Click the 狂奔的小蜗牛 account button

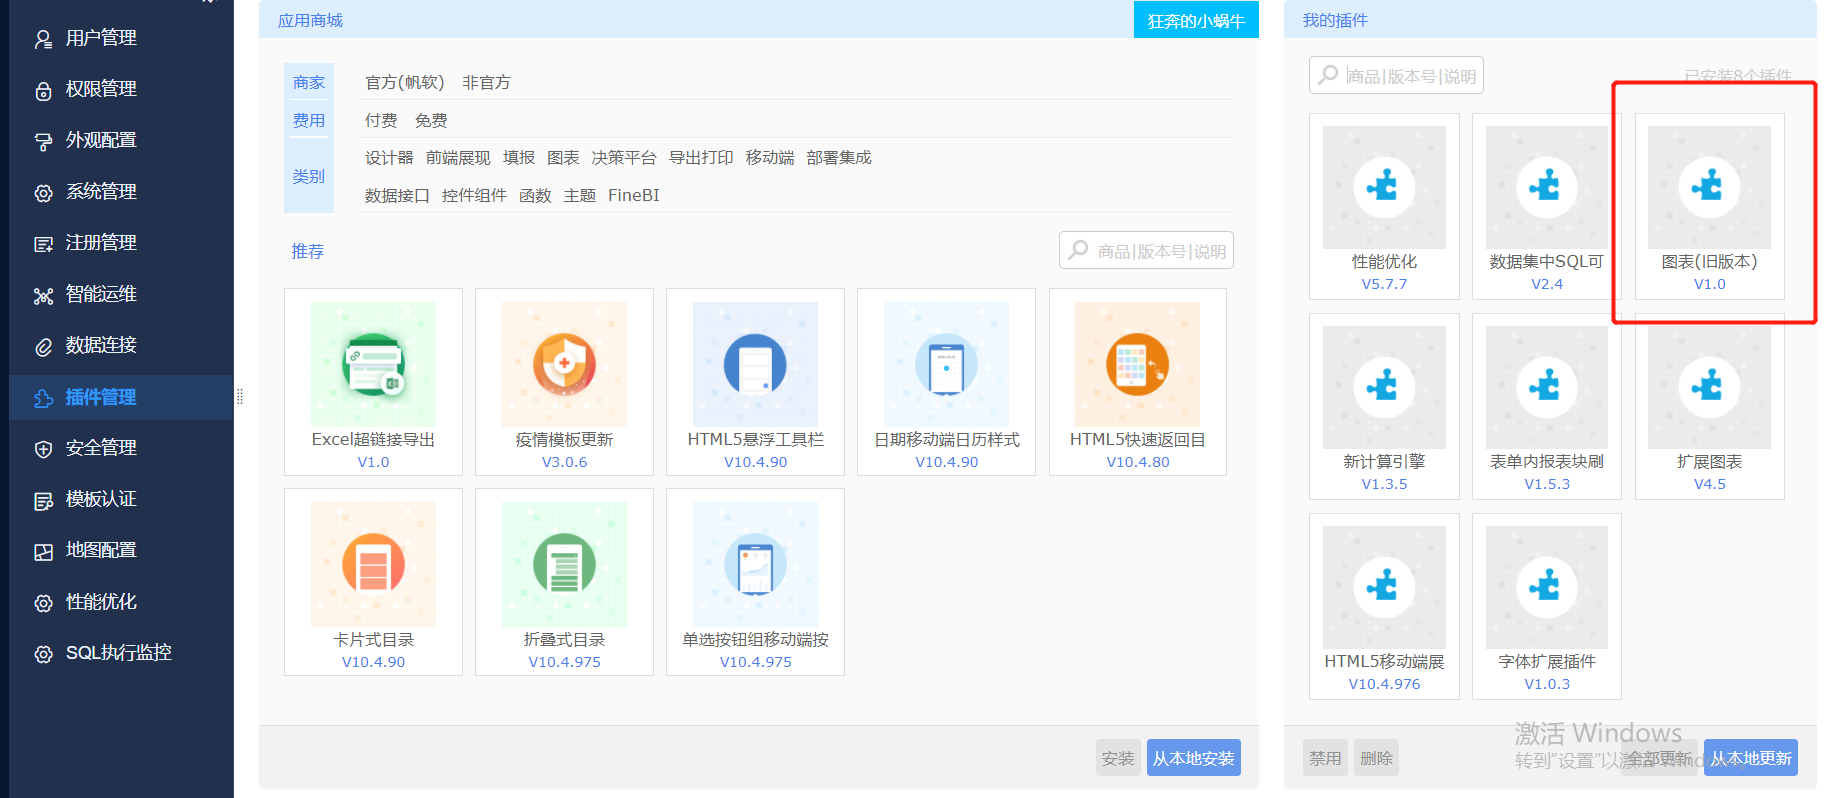(1196, 20)
